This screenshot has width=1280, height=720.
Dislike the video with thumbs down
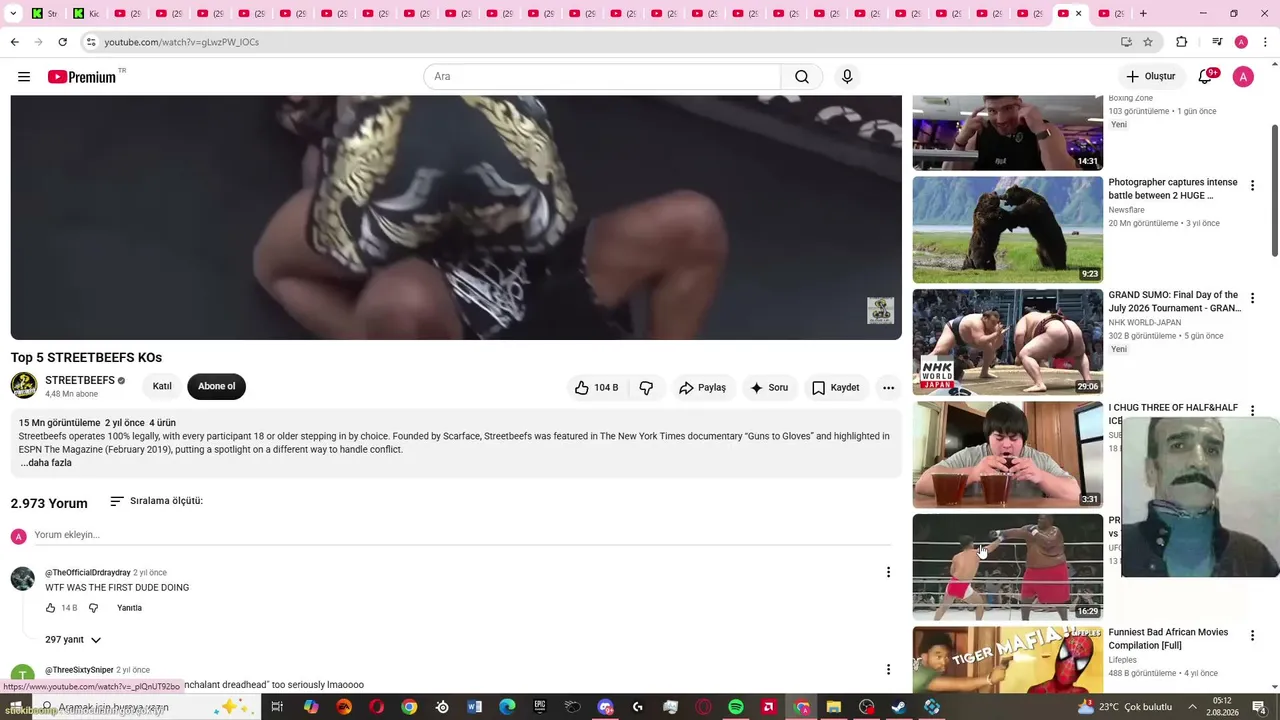[x=646, y=388]
